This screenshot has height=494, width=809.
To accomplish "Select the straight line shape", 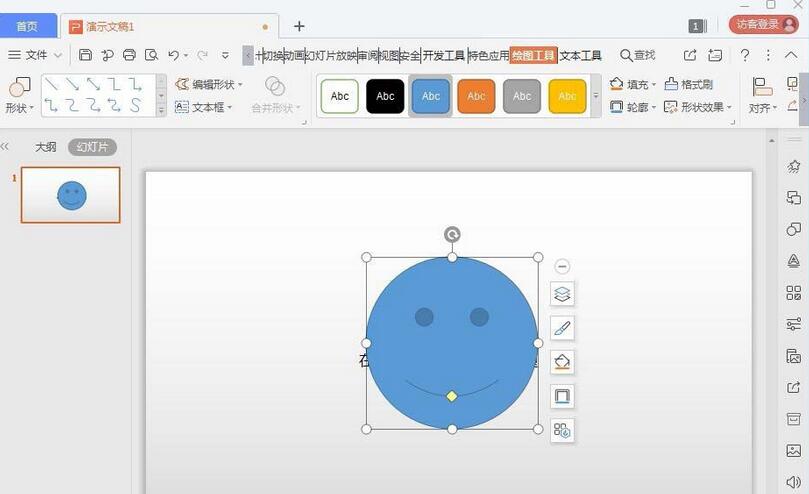I will (51, 84).
